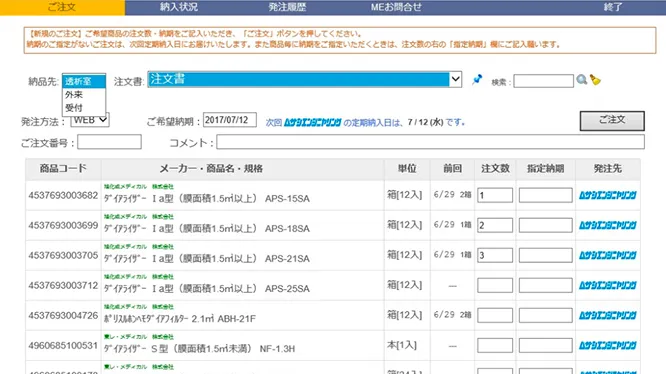Click the NF-1.3H product name
666x374 pixels.
[x=199, y=349]
